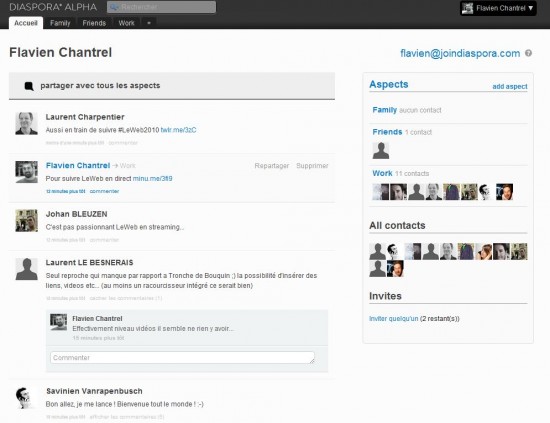Click Savinien Vanrapenbusch's profile avatar
Image resolution: width=550 pixels, height=423 pixels.
pyautogui.click(x=26, y=398)
